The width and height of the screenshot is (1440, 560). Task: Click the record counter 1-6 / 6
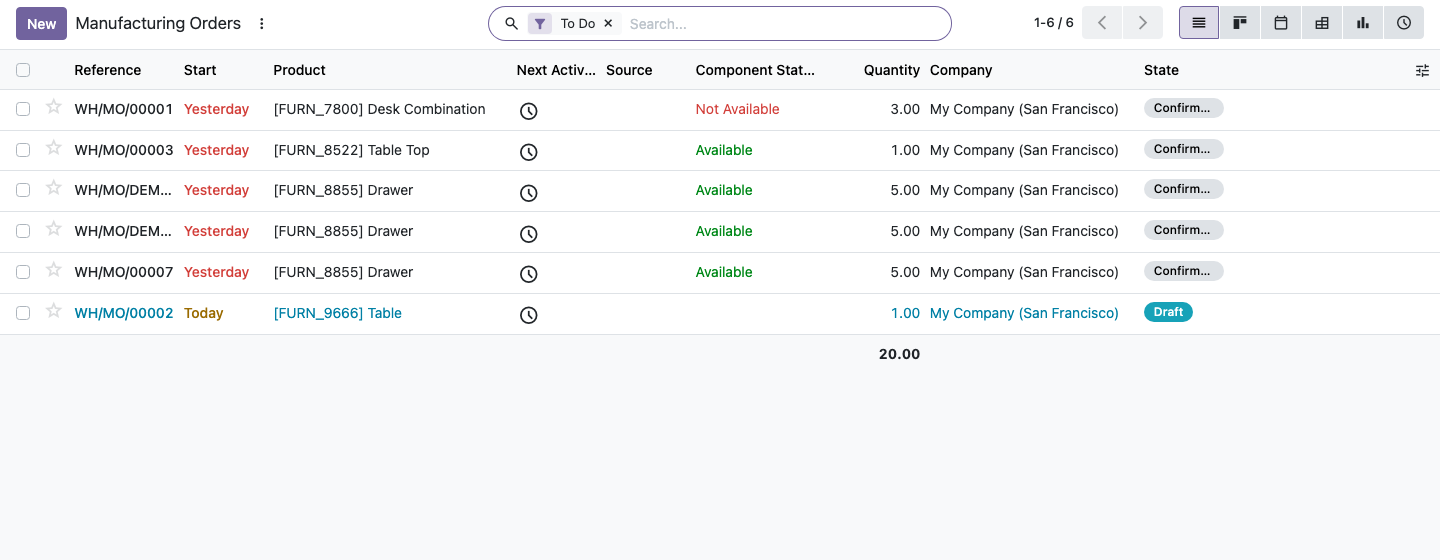(1054, 23)
